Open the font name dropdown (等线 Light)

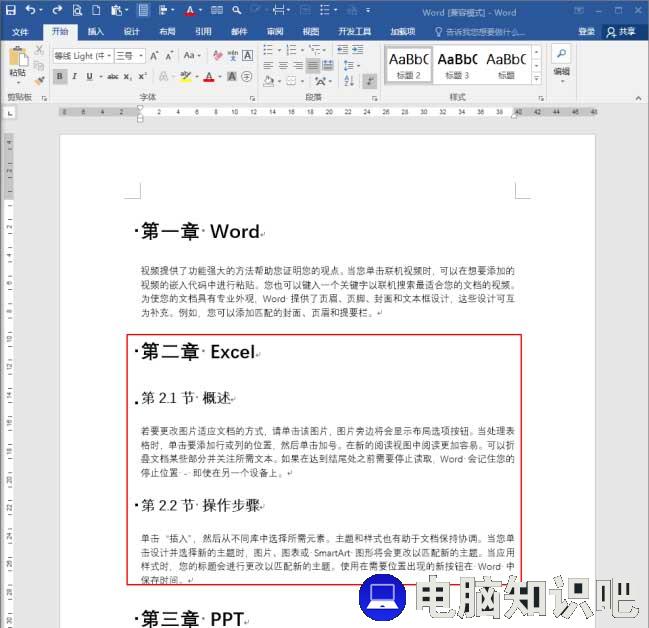[109, 55]
